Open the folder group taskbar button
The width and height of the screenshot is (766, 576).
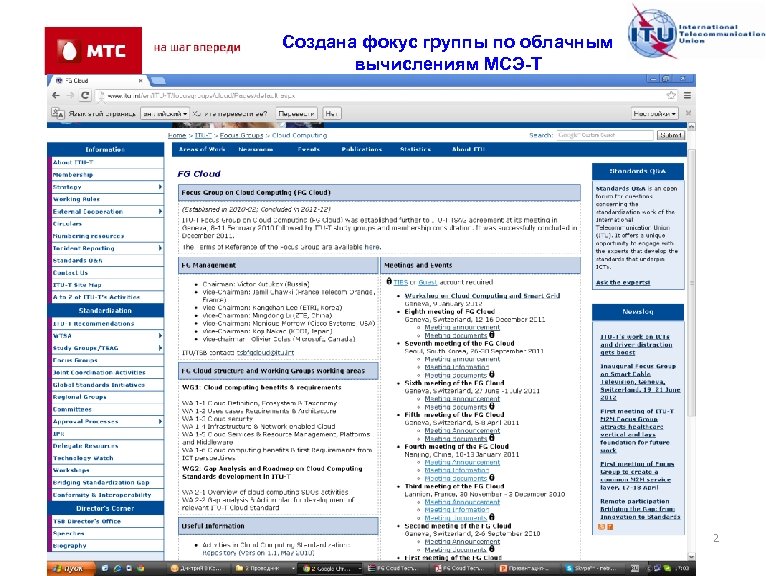click(264, 569)
